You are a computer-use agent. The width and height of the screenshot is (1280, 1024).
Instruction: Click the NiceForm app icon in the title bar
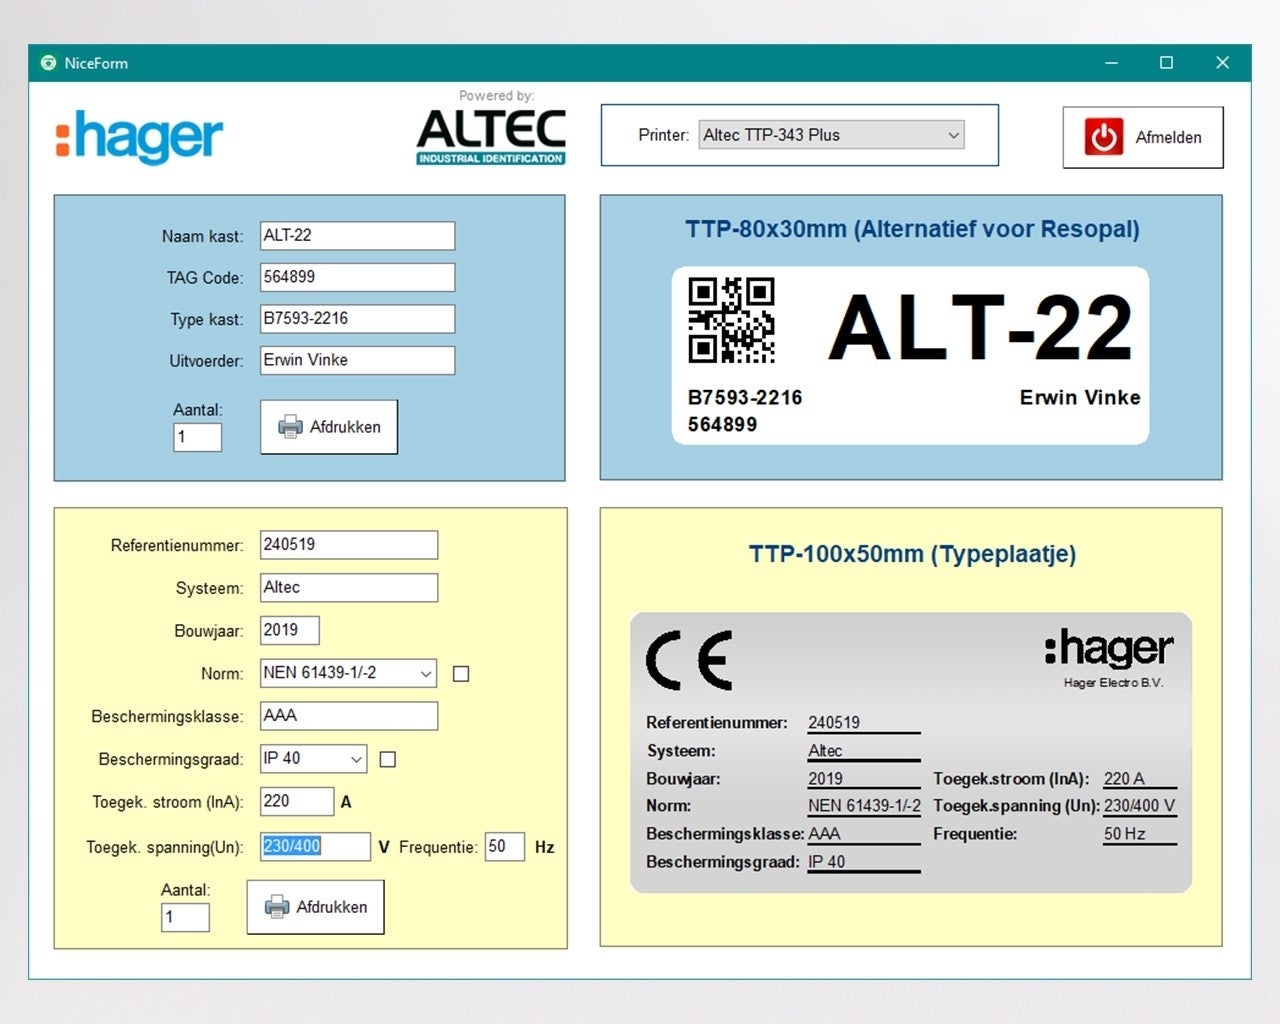(x=48, y=63)
